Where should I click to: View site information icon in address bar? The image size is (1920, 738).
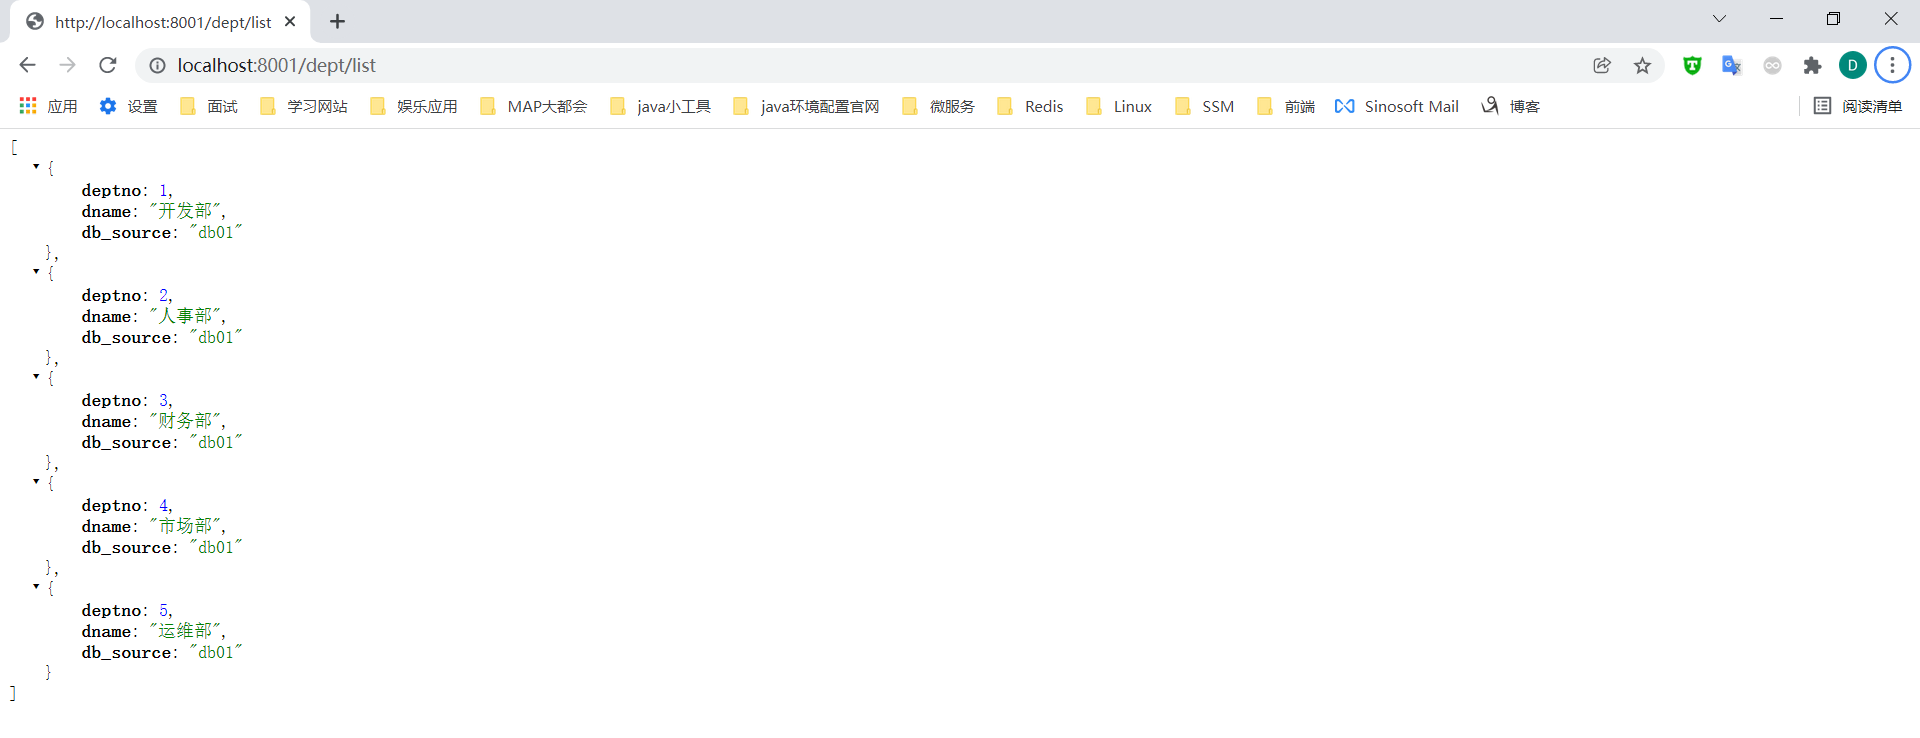pos(157,65)
